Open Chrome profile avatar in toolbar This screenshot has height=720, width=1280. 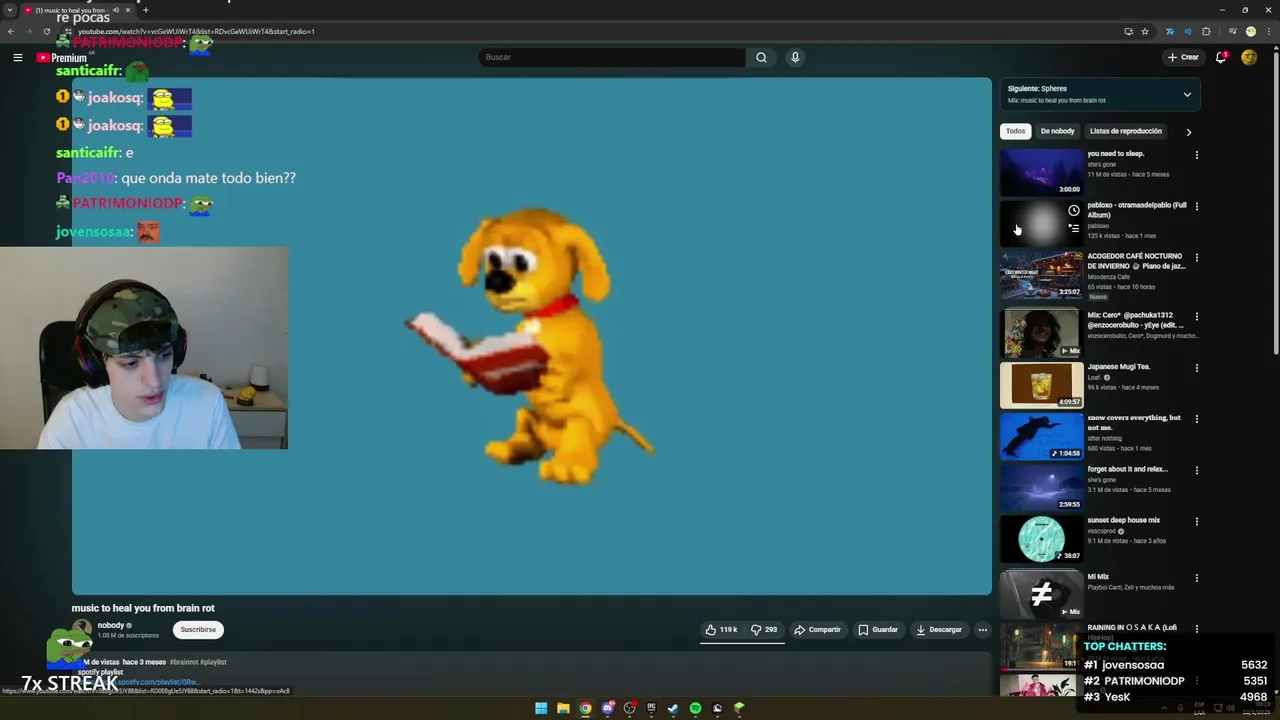click(1250, 31)
